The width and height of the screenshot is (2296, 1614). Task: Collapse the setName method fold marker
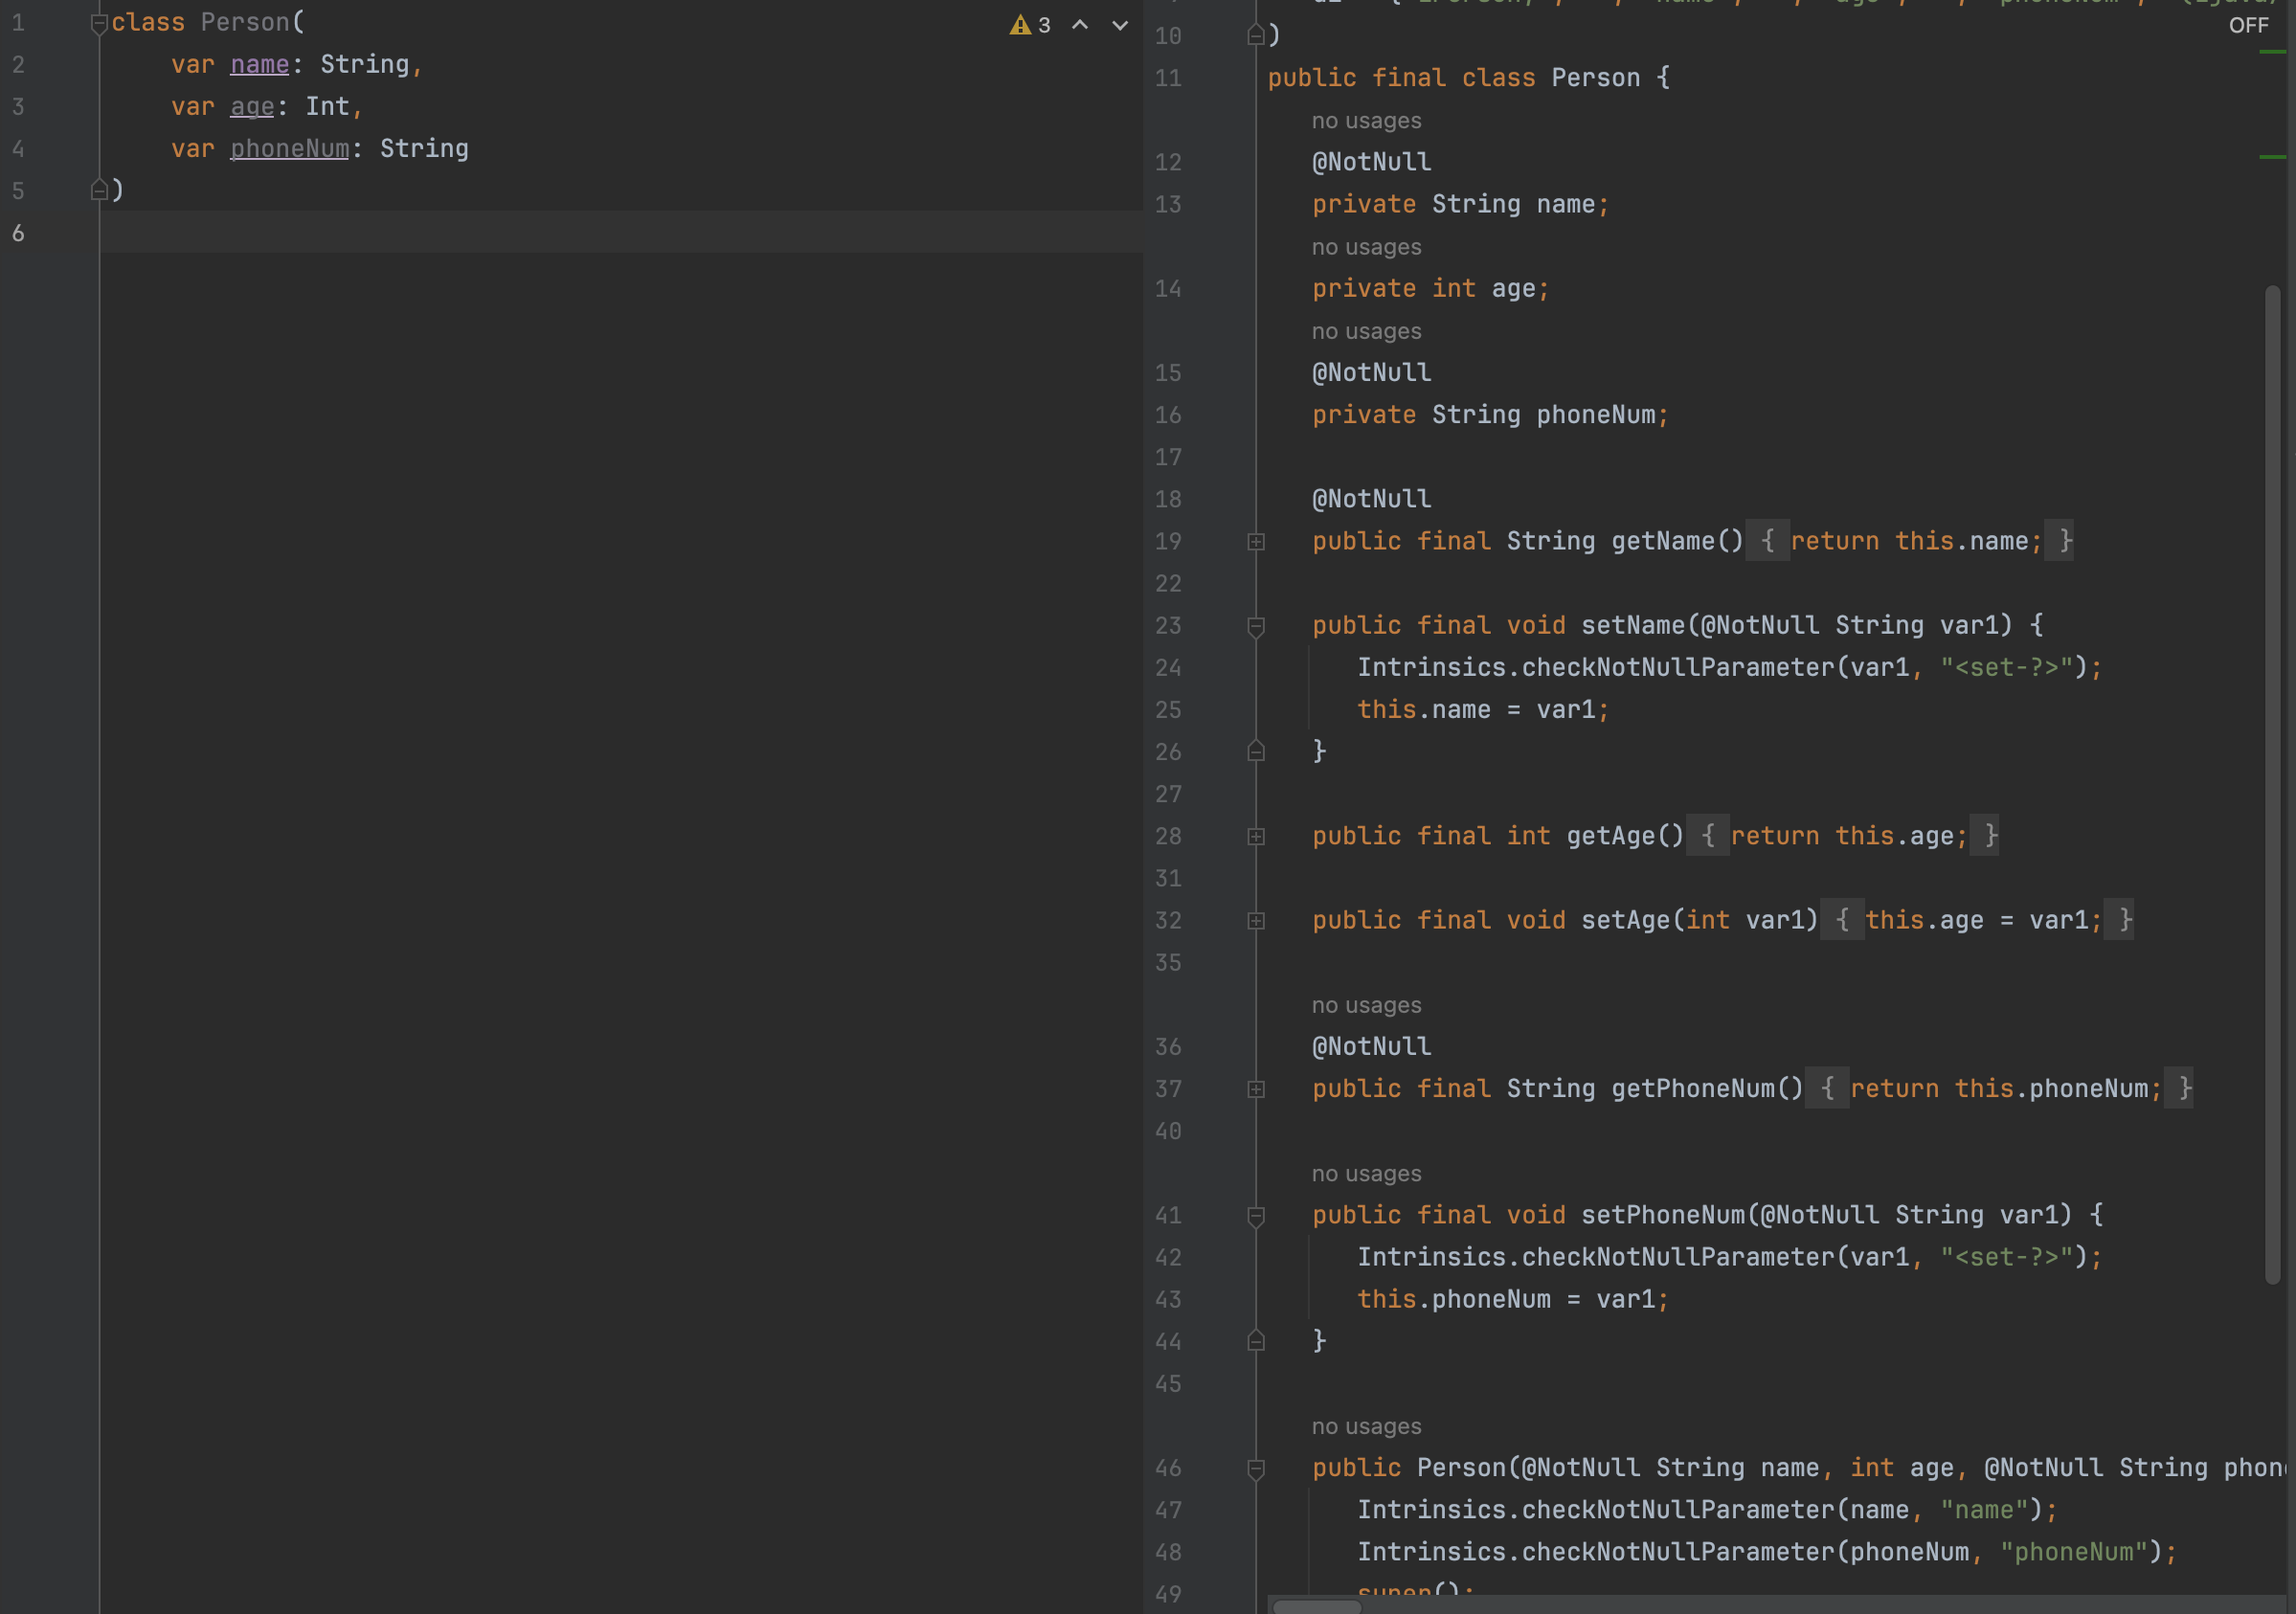[x=1256, y=626]
